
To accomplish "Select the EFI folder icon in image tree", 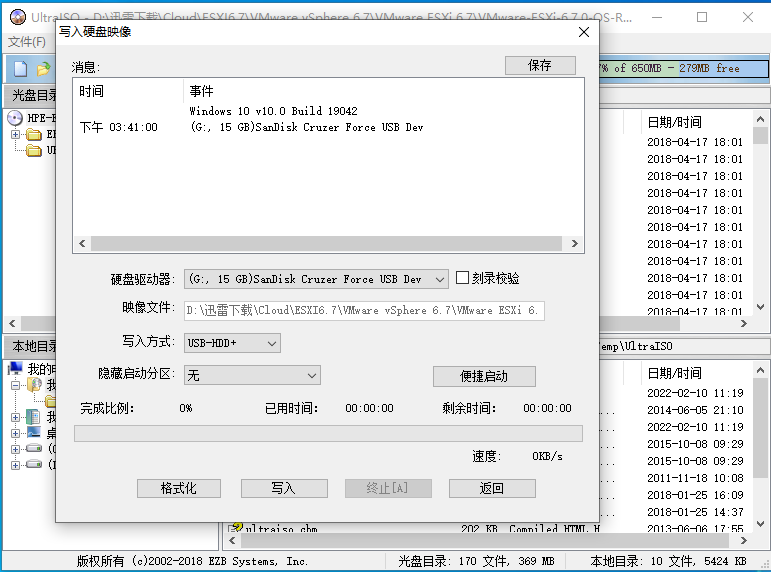I will point(33,134).
